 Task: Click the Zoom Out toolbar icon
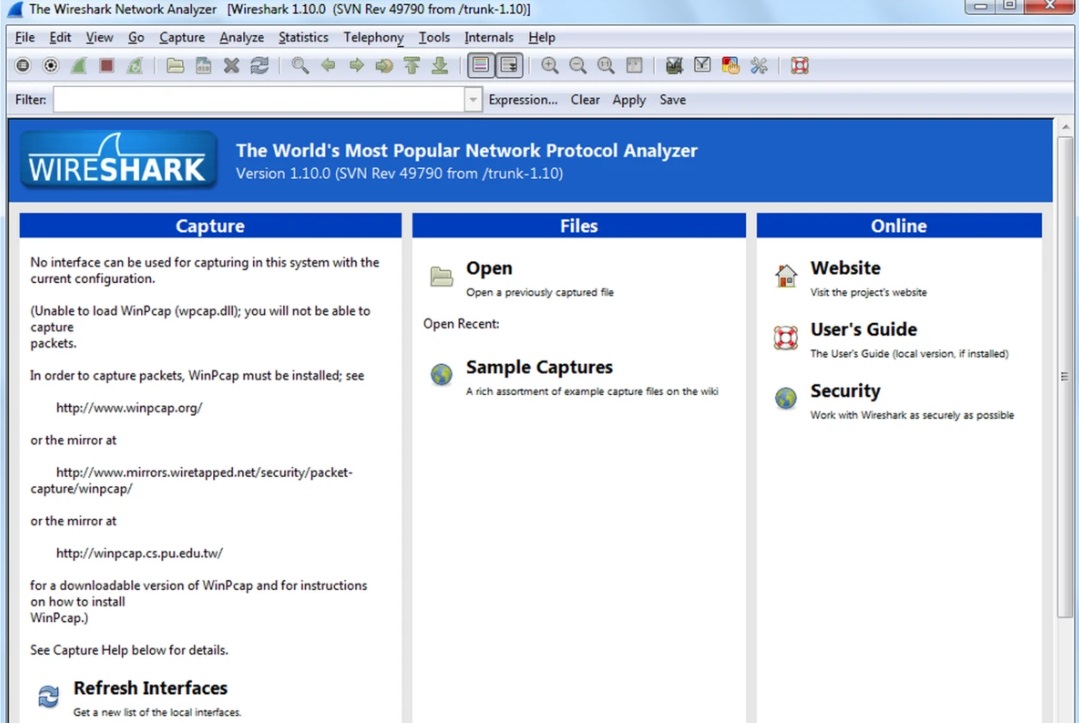(x=578, y=66)
